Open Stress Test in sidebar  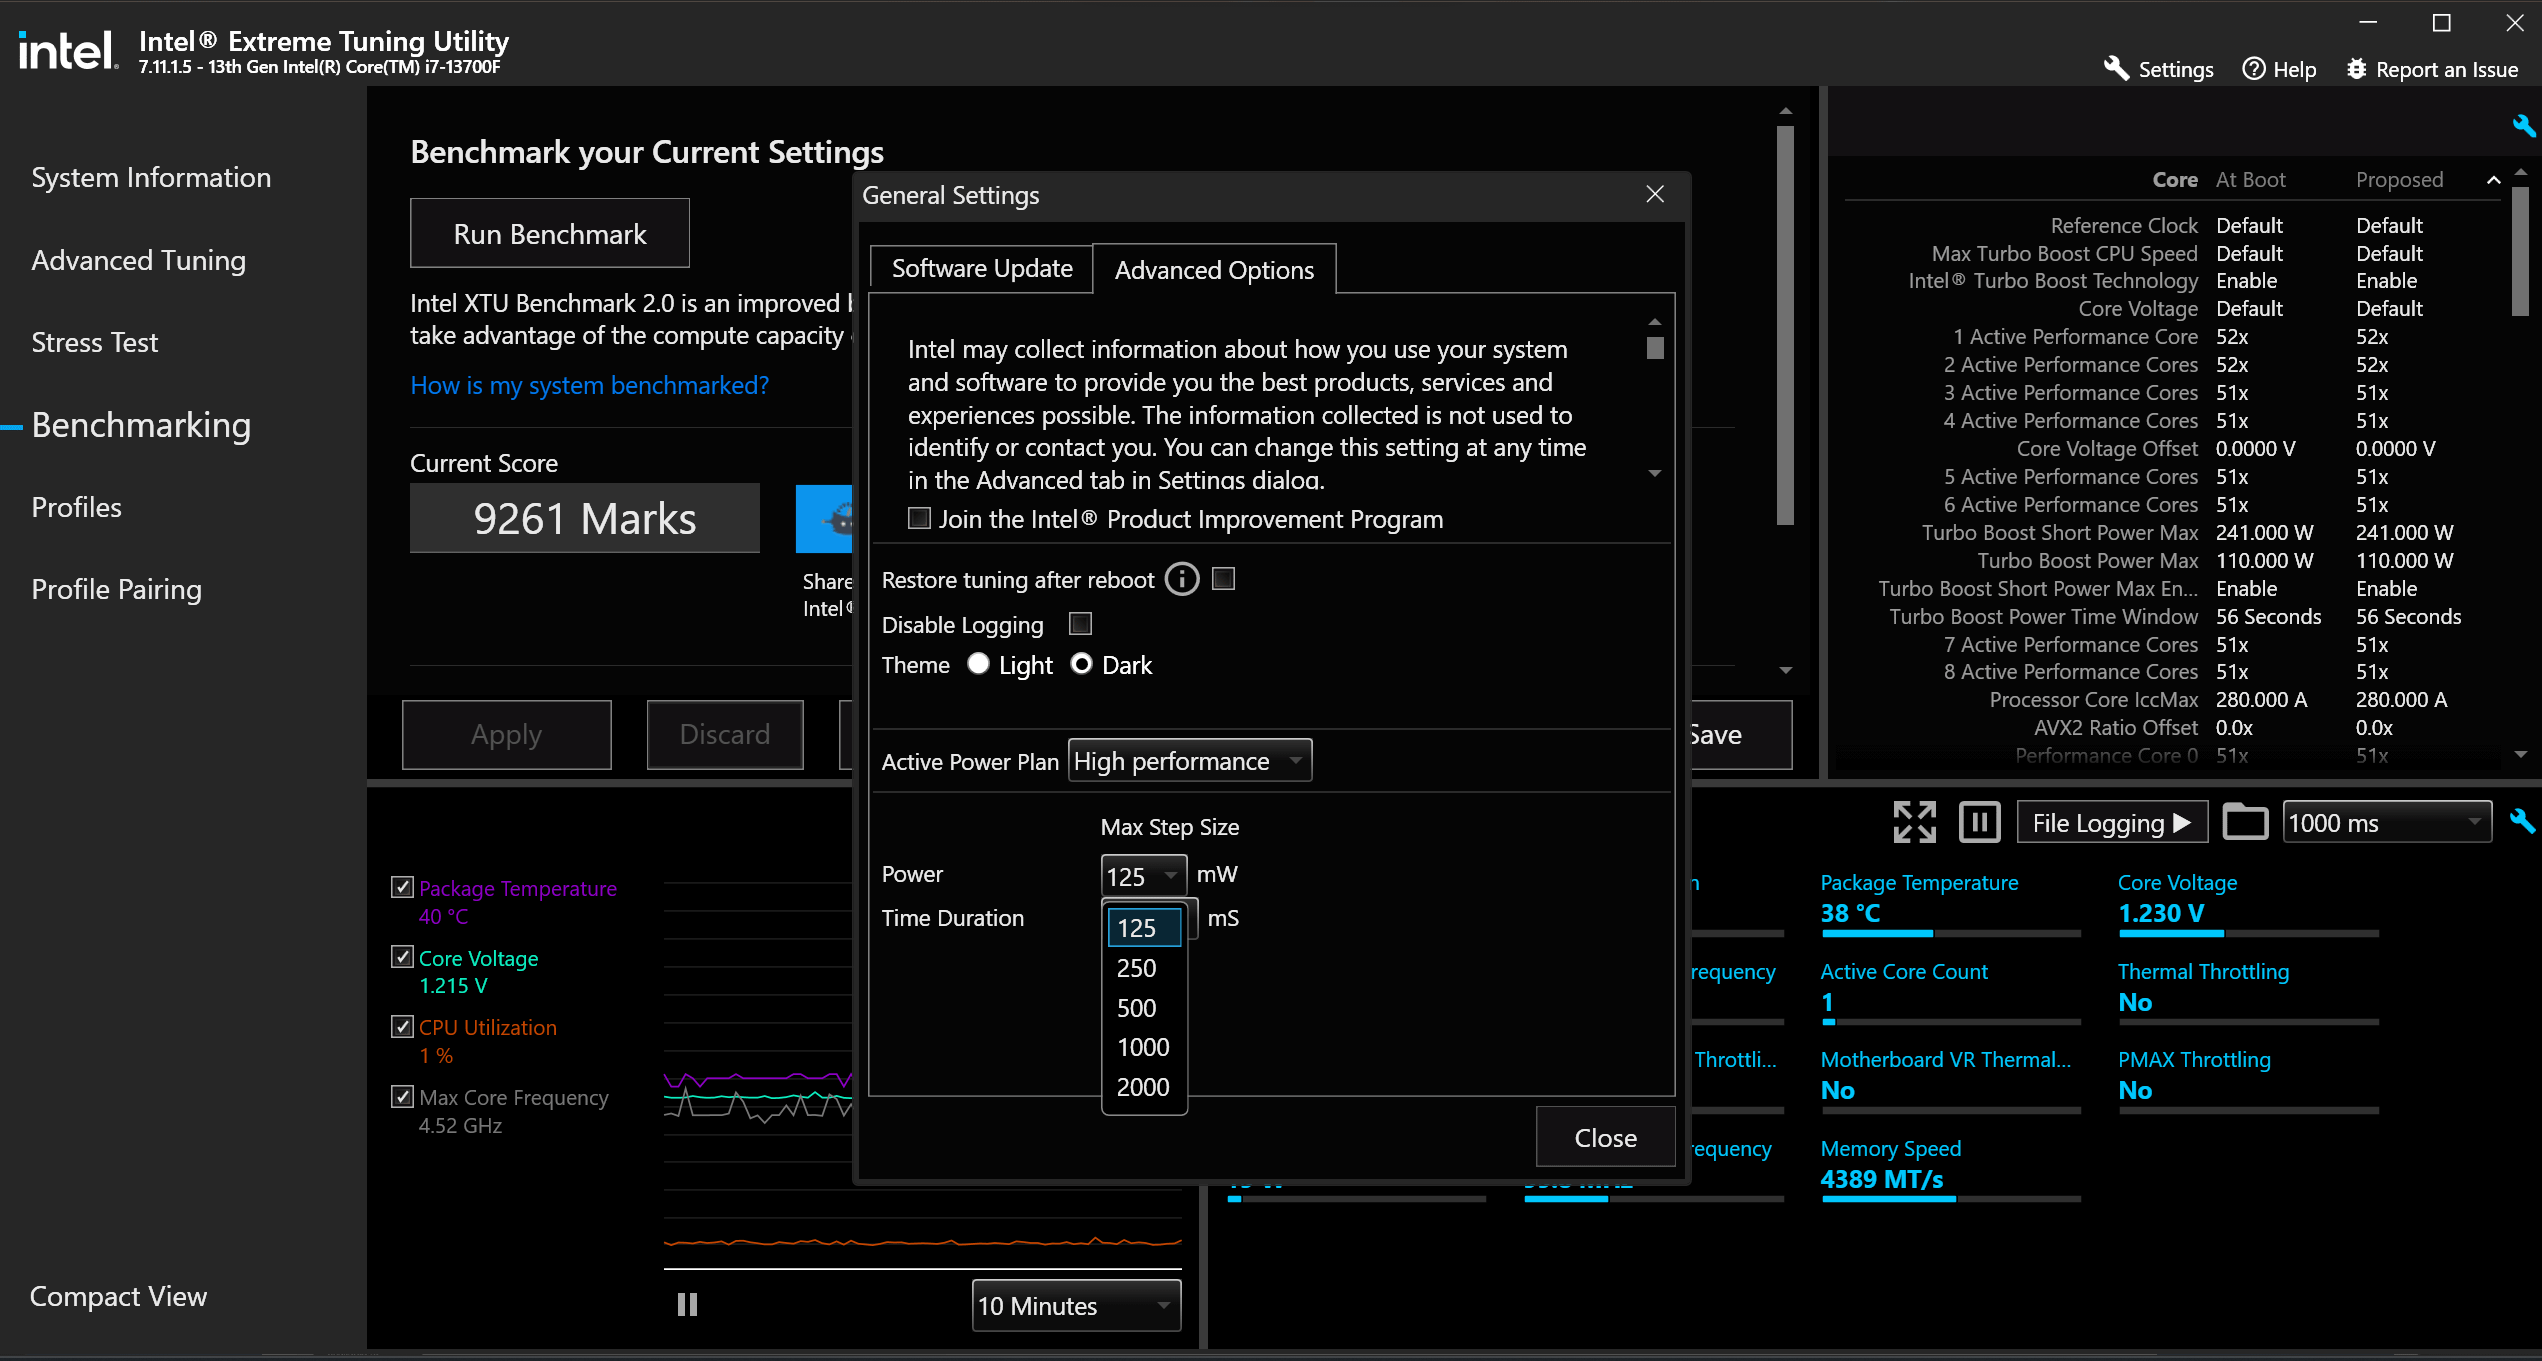[95, 343]
